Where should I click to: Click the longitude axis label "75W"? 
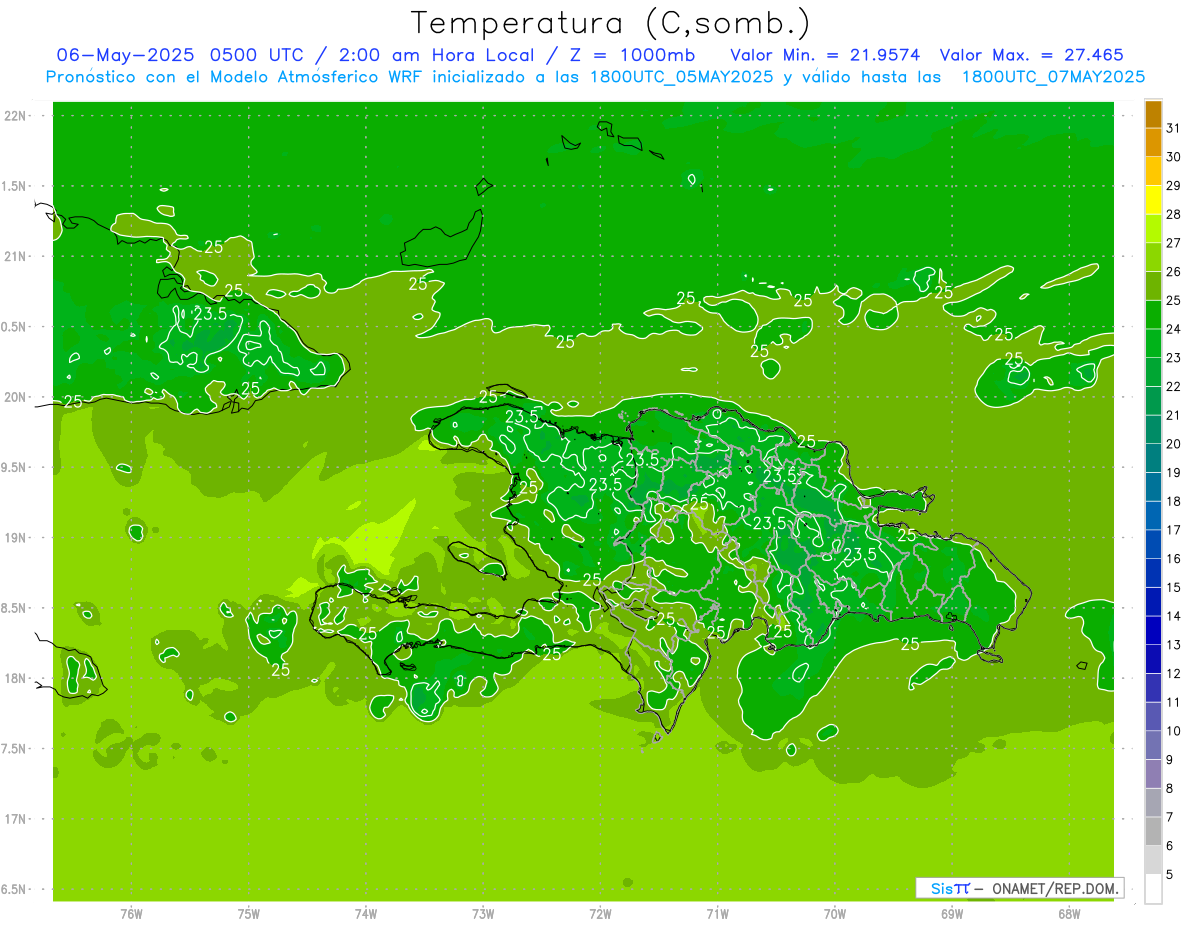click(x=248, y=914)
